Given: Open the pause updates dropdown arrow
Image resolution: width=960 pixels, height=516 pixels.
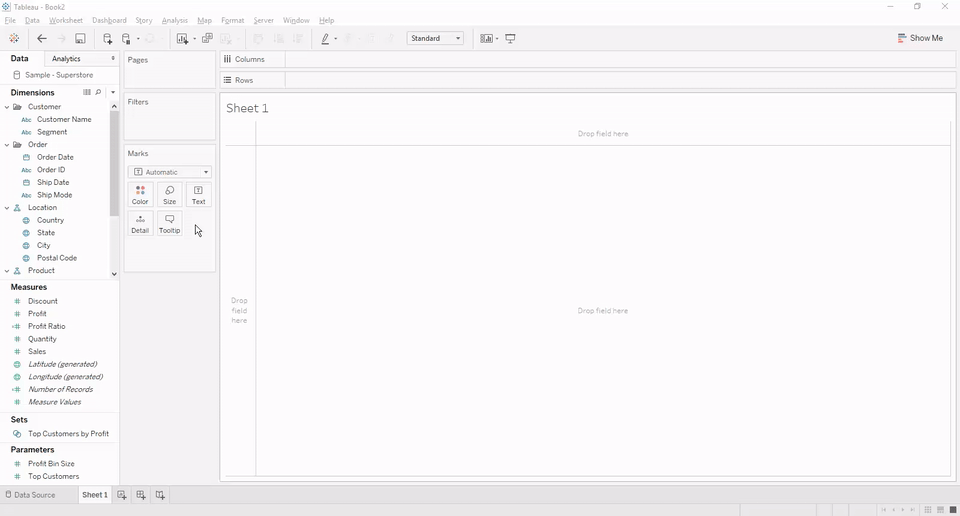Looking at the screenshot, I should pyautogui.click(x=138, y=39).
